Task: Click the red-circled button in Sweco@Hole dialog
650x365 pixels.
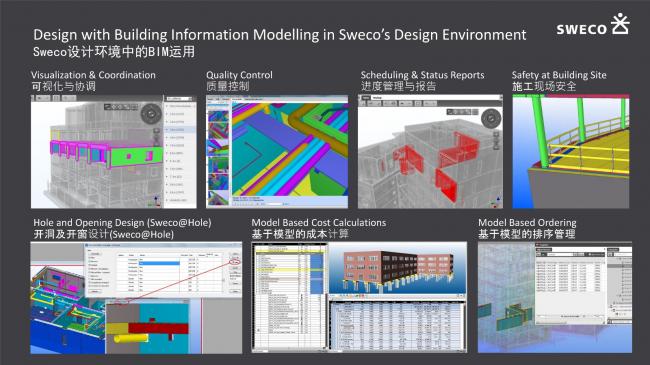Action: coord(235,262)
